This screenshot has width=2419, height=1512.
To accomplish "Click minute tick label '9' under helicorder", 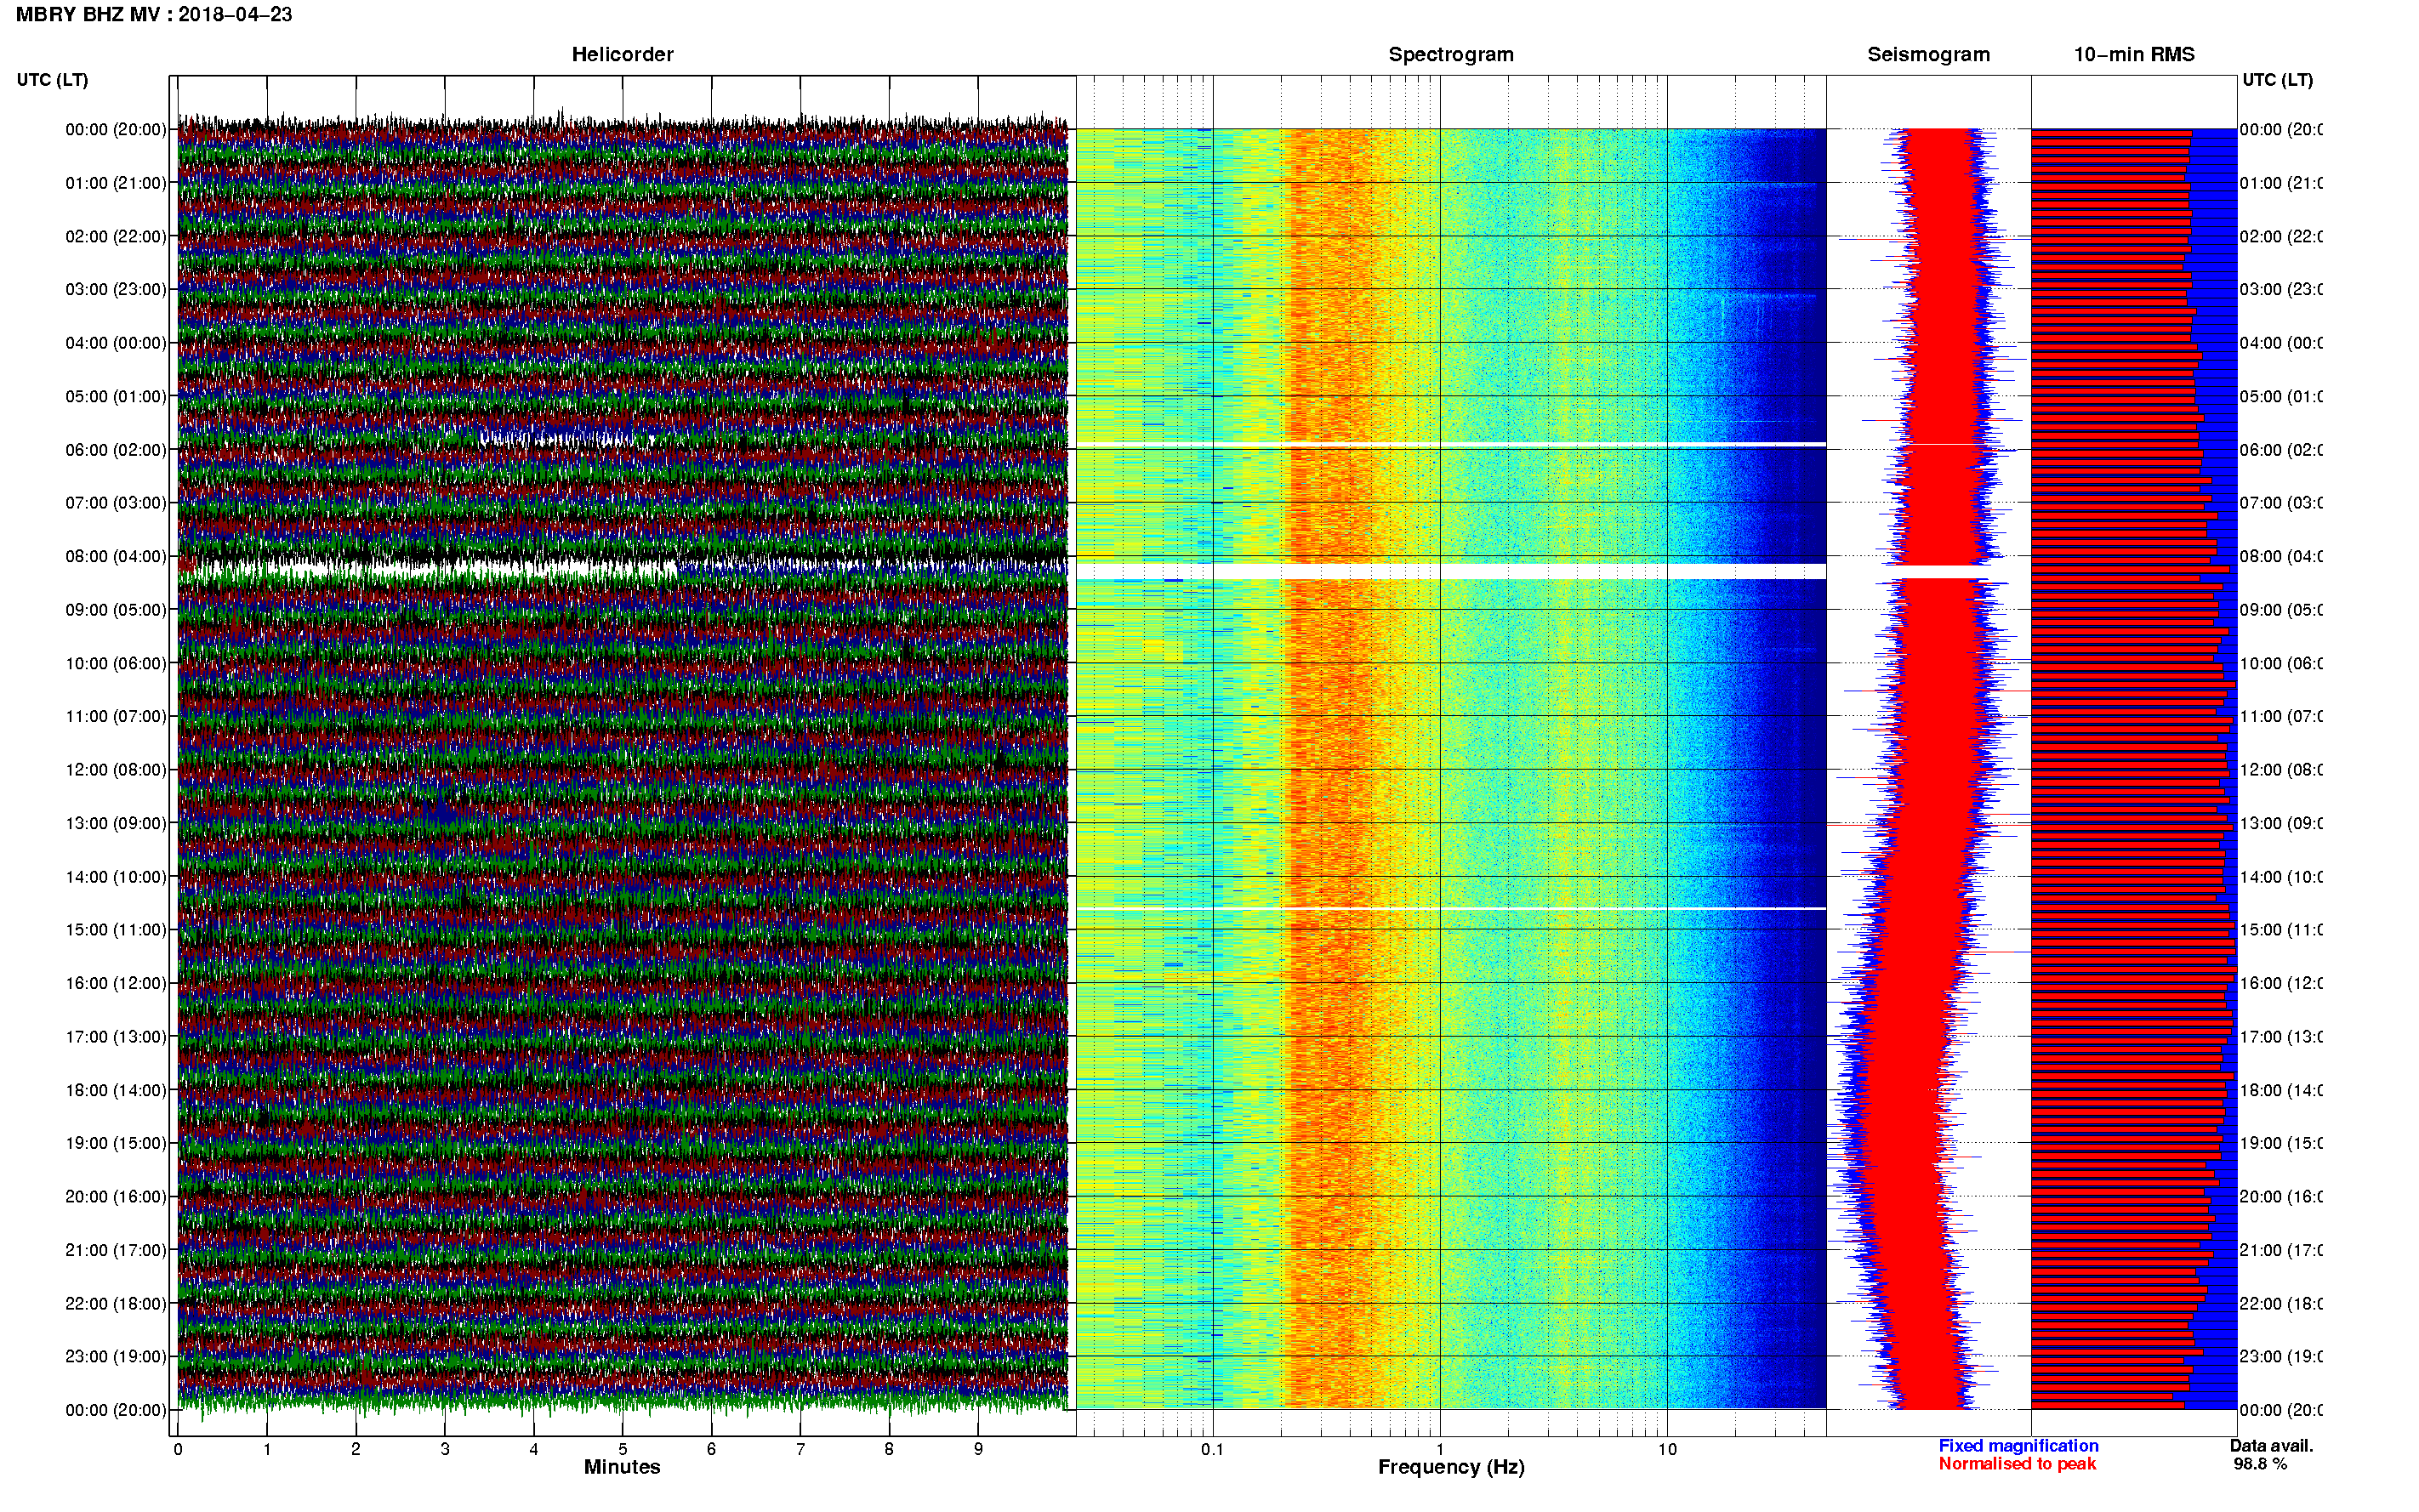I will coord(978,1449).
